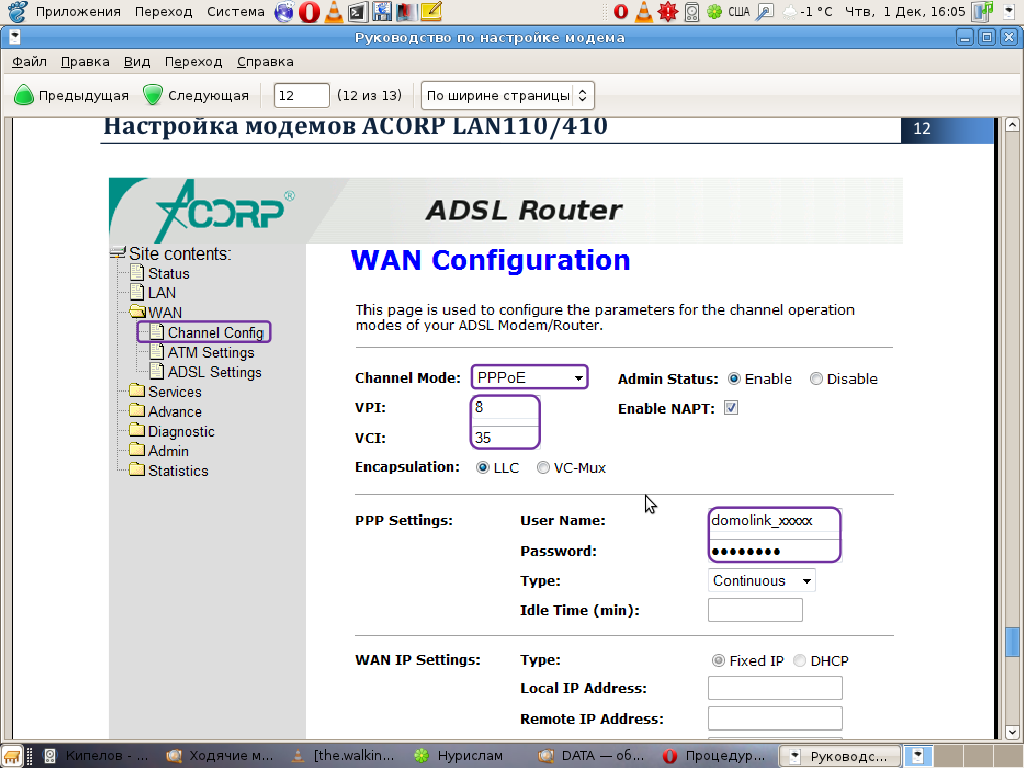Screen dimensions: 1024x768
Task: Switch to [the.walkin... VLC taskbar window
Action: pyautogui.click(x=344, y=756)
